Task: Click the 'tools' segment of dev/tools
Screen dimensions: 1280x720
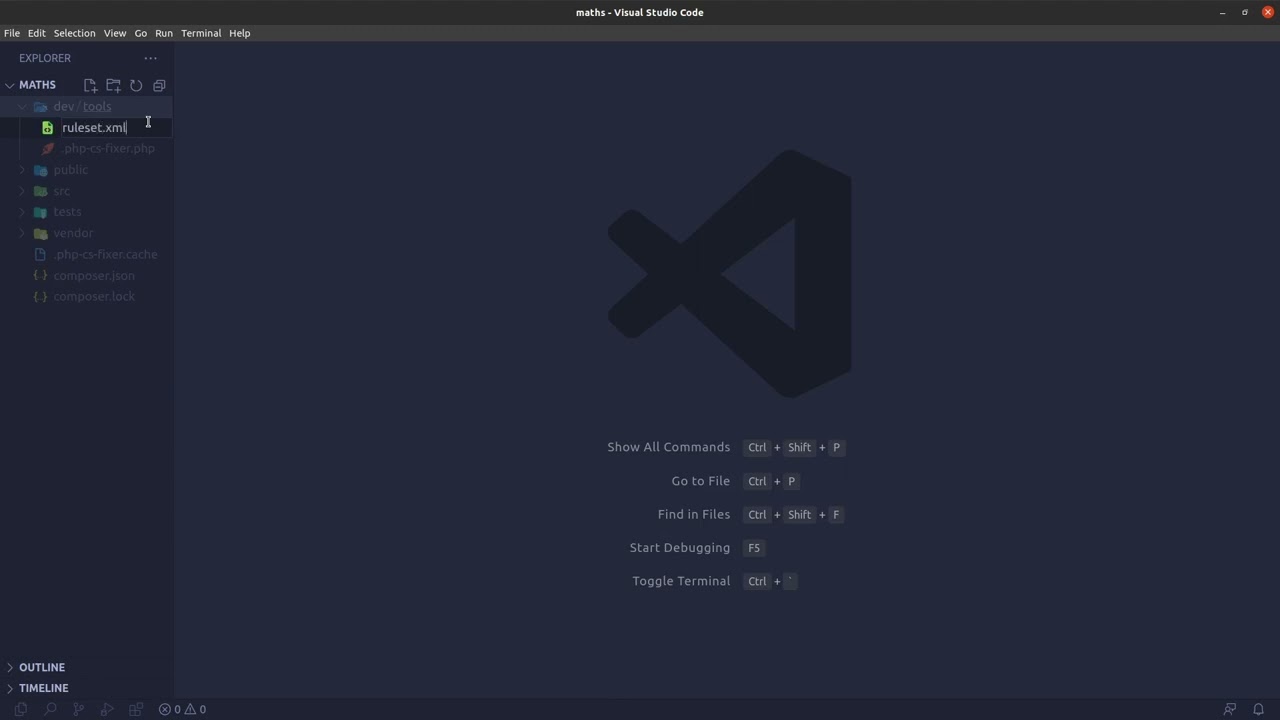Action: pos(97,107)
